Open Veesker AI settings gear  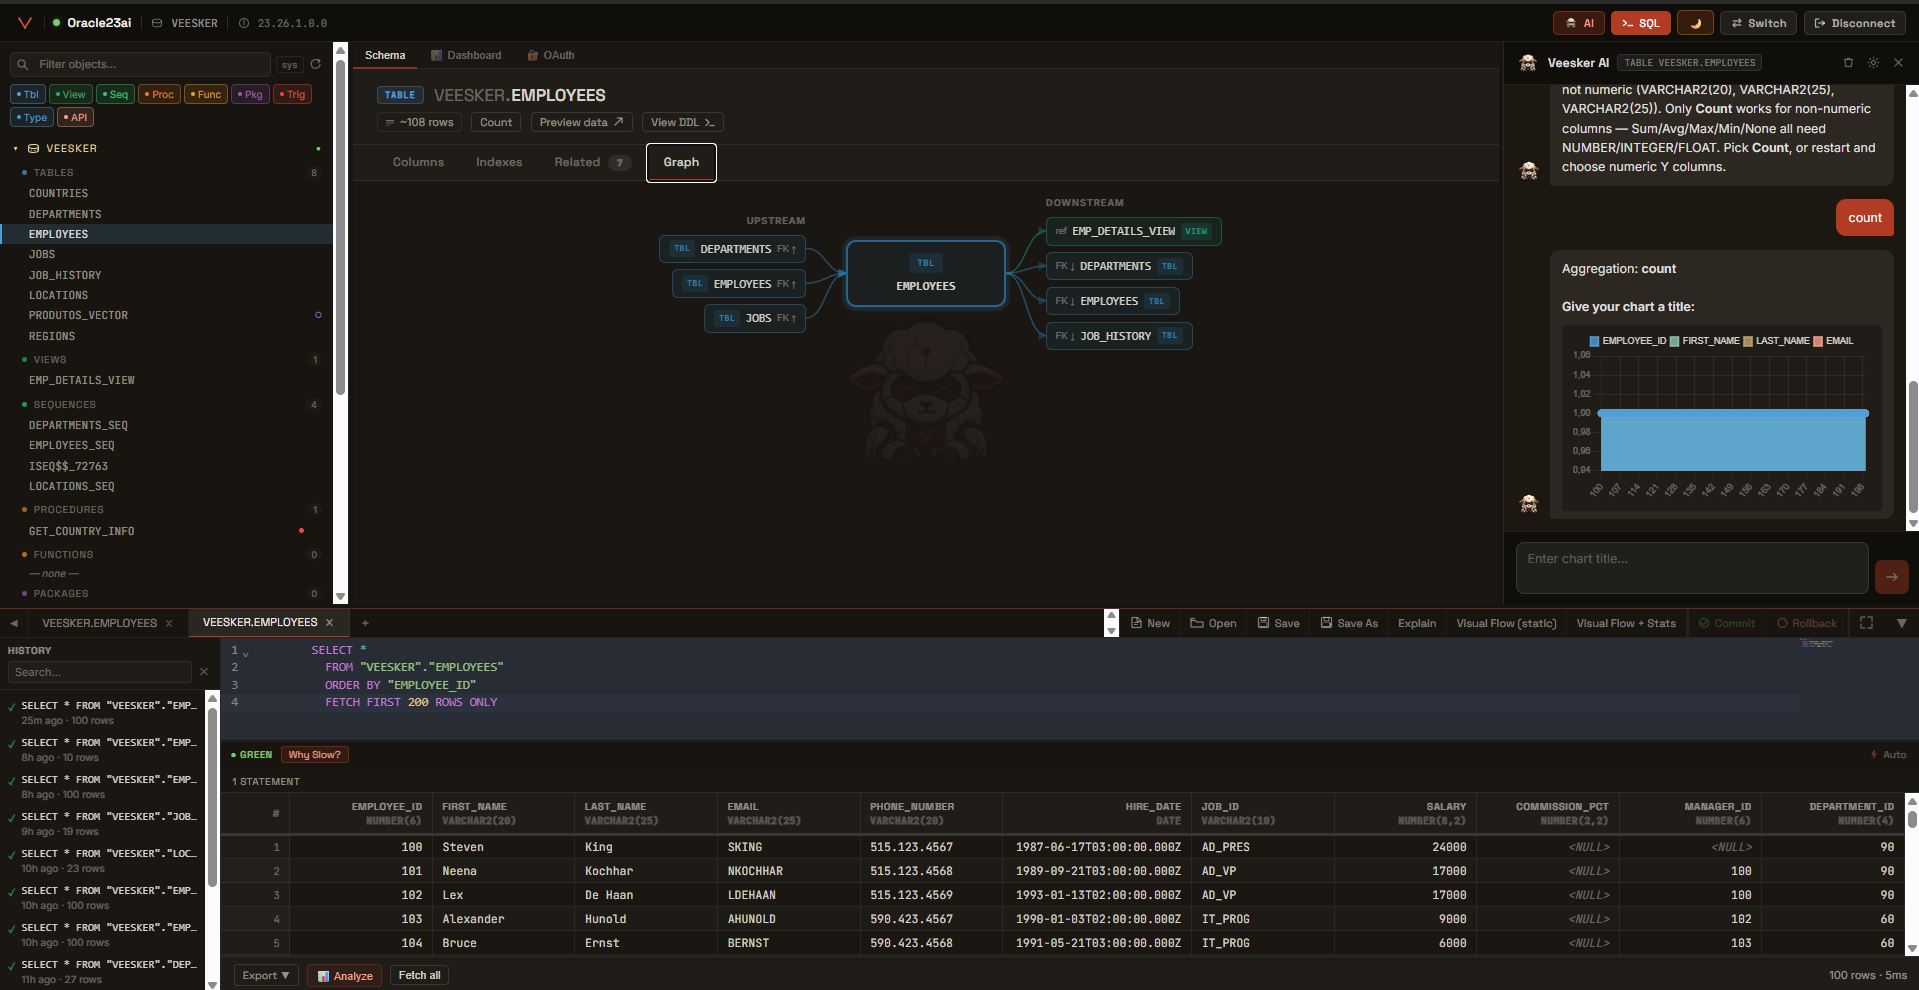pos(1873,62)
